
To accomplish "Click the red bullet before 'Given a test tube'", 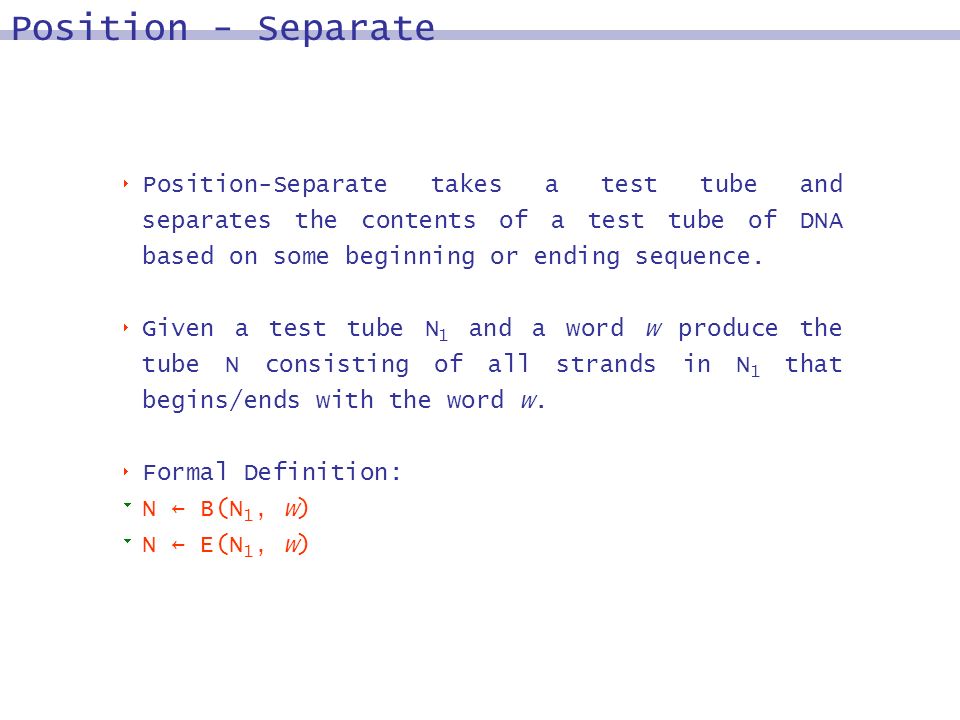I will 126,328.
